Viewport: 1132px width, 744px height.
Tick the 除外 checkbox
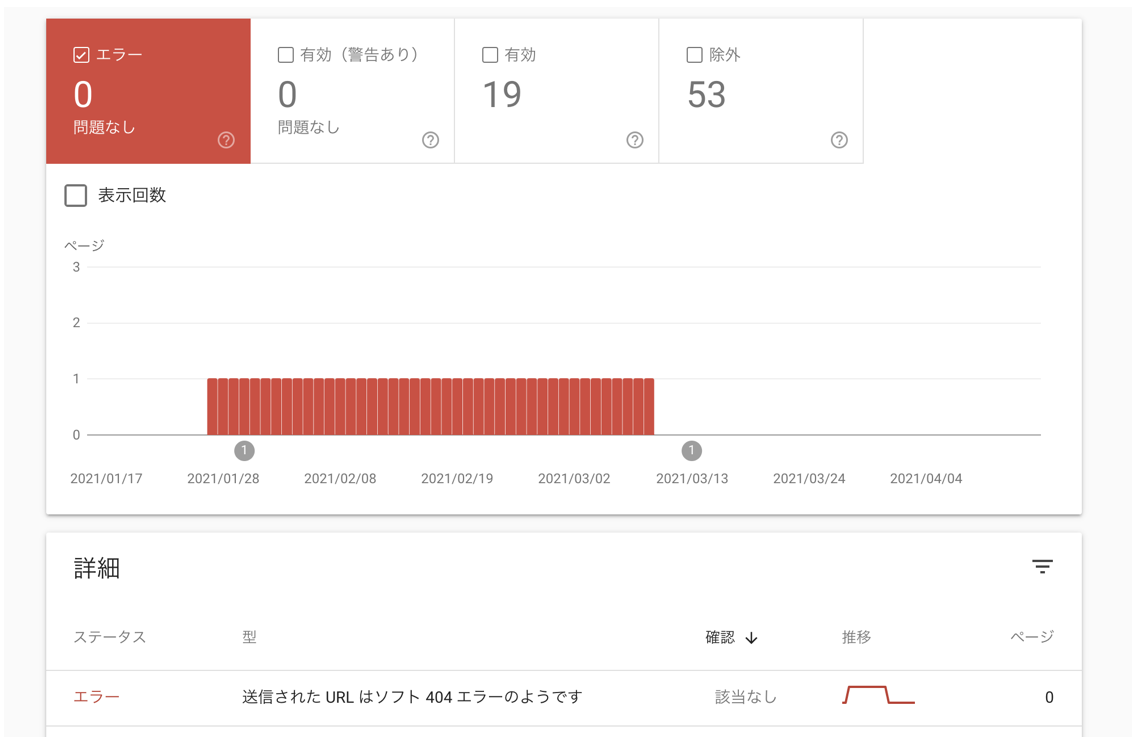tap(694, 55)
